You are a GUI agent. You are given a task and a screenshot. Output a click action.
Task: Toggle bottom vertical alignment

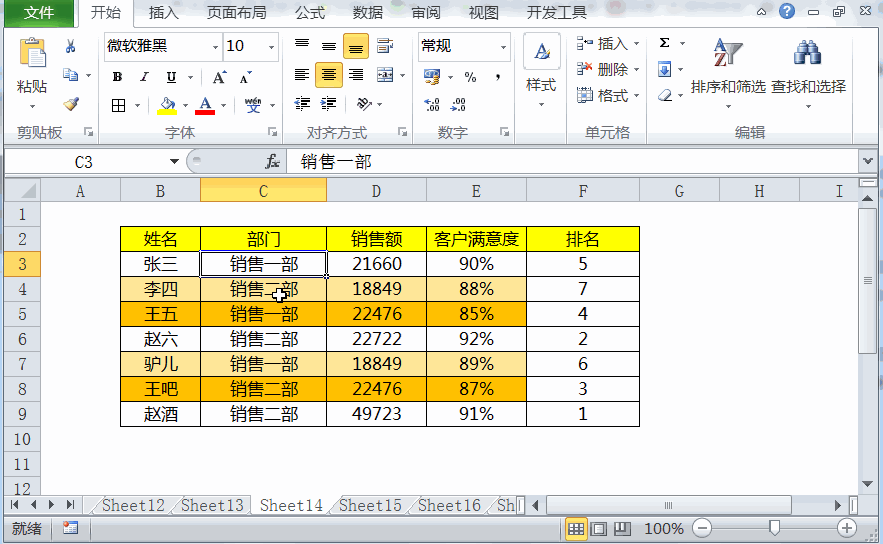pyautogui.click(x=356, y=46)
